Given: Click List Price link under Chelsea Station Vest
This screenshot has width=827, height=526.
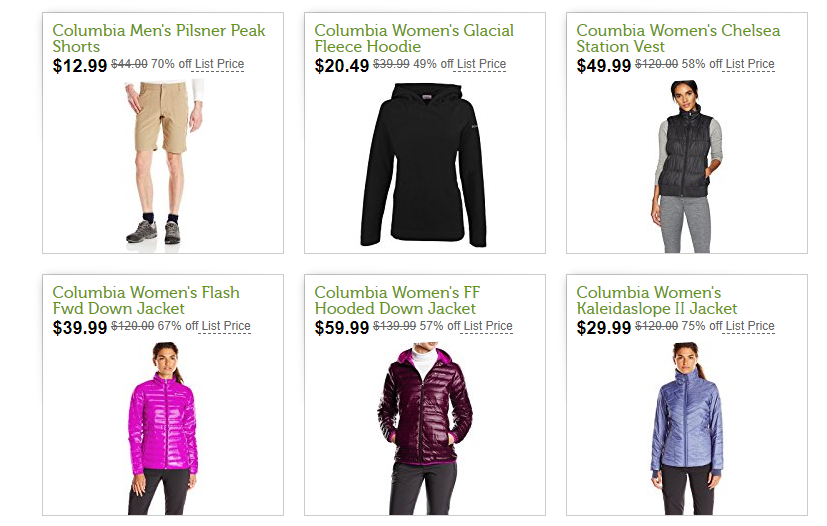Looking at the screenshot, I should pos(750,65).
